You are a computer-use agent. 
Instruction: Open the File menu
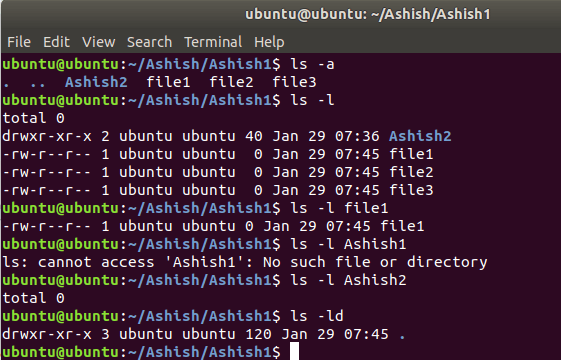(x=19, y=42)
